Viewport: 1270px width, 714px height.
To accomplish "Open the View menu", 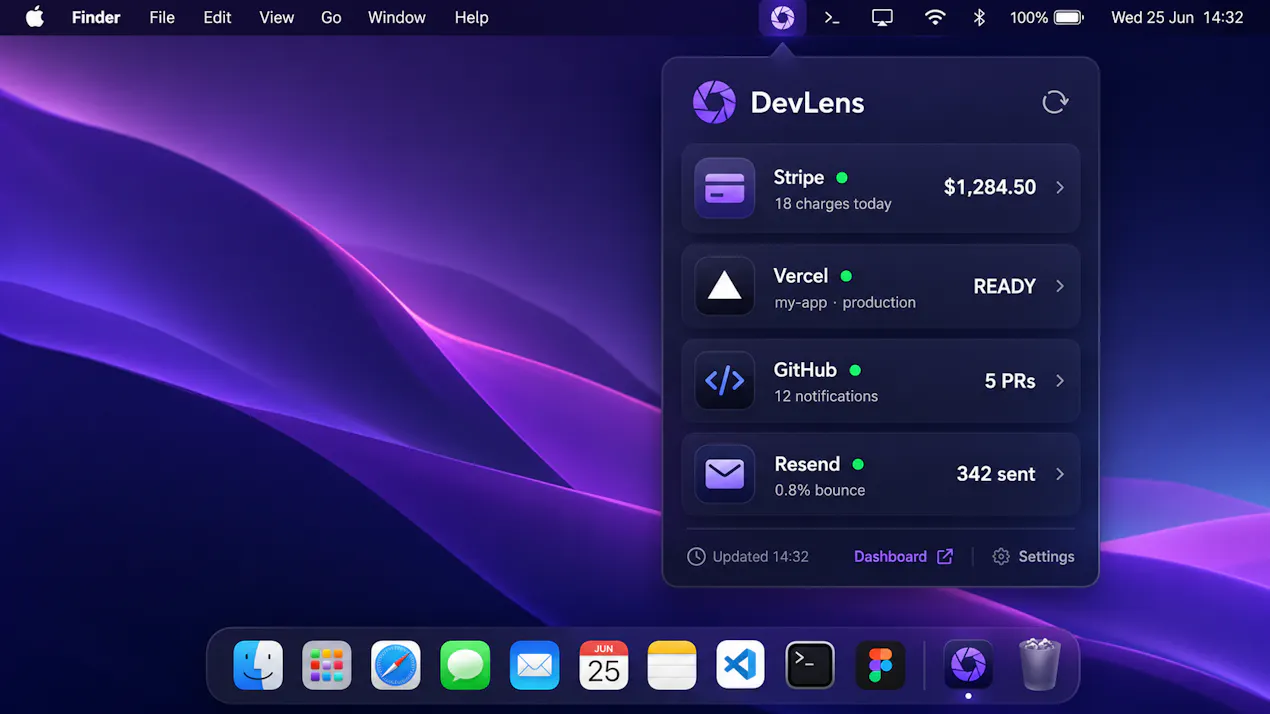I will [x=277, y=18].
